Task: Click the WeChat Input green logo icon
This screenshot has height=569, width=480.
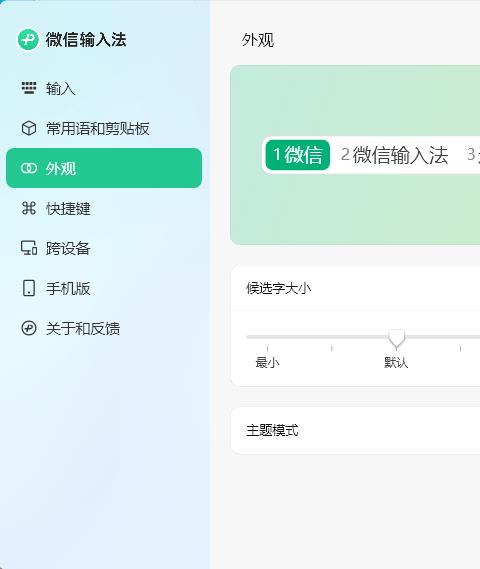Action: (28, 39)
